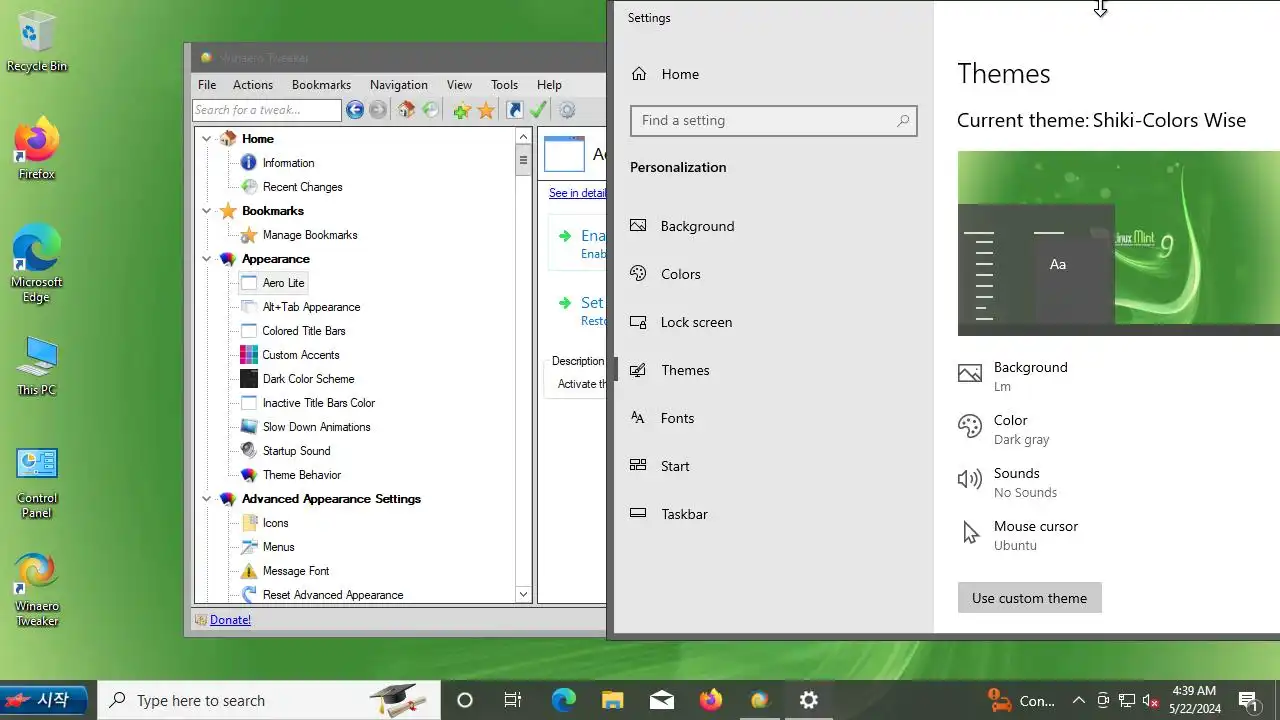
Task: Select the Firefox desktop shortcut
Action: 37,150
